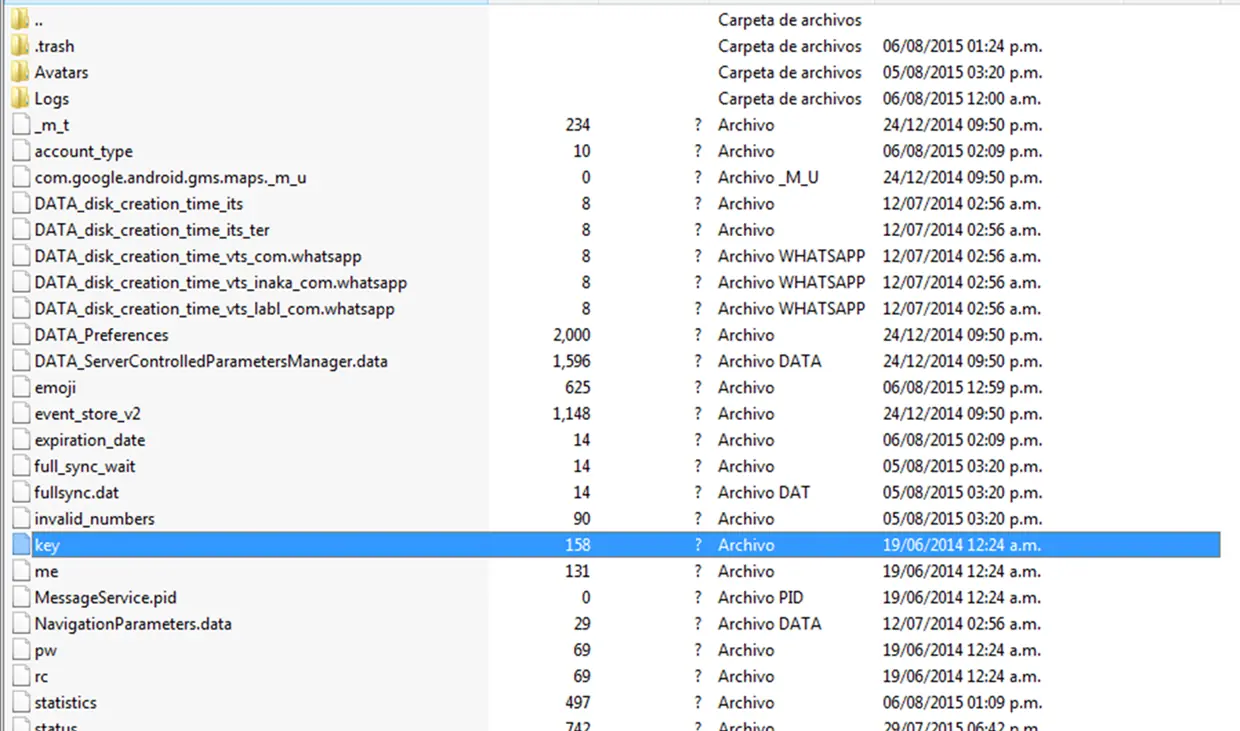This screenshot has height=731, width=1240.
Task: Click the file icon next to expiration_date
Action: click(x=21, y=440)
